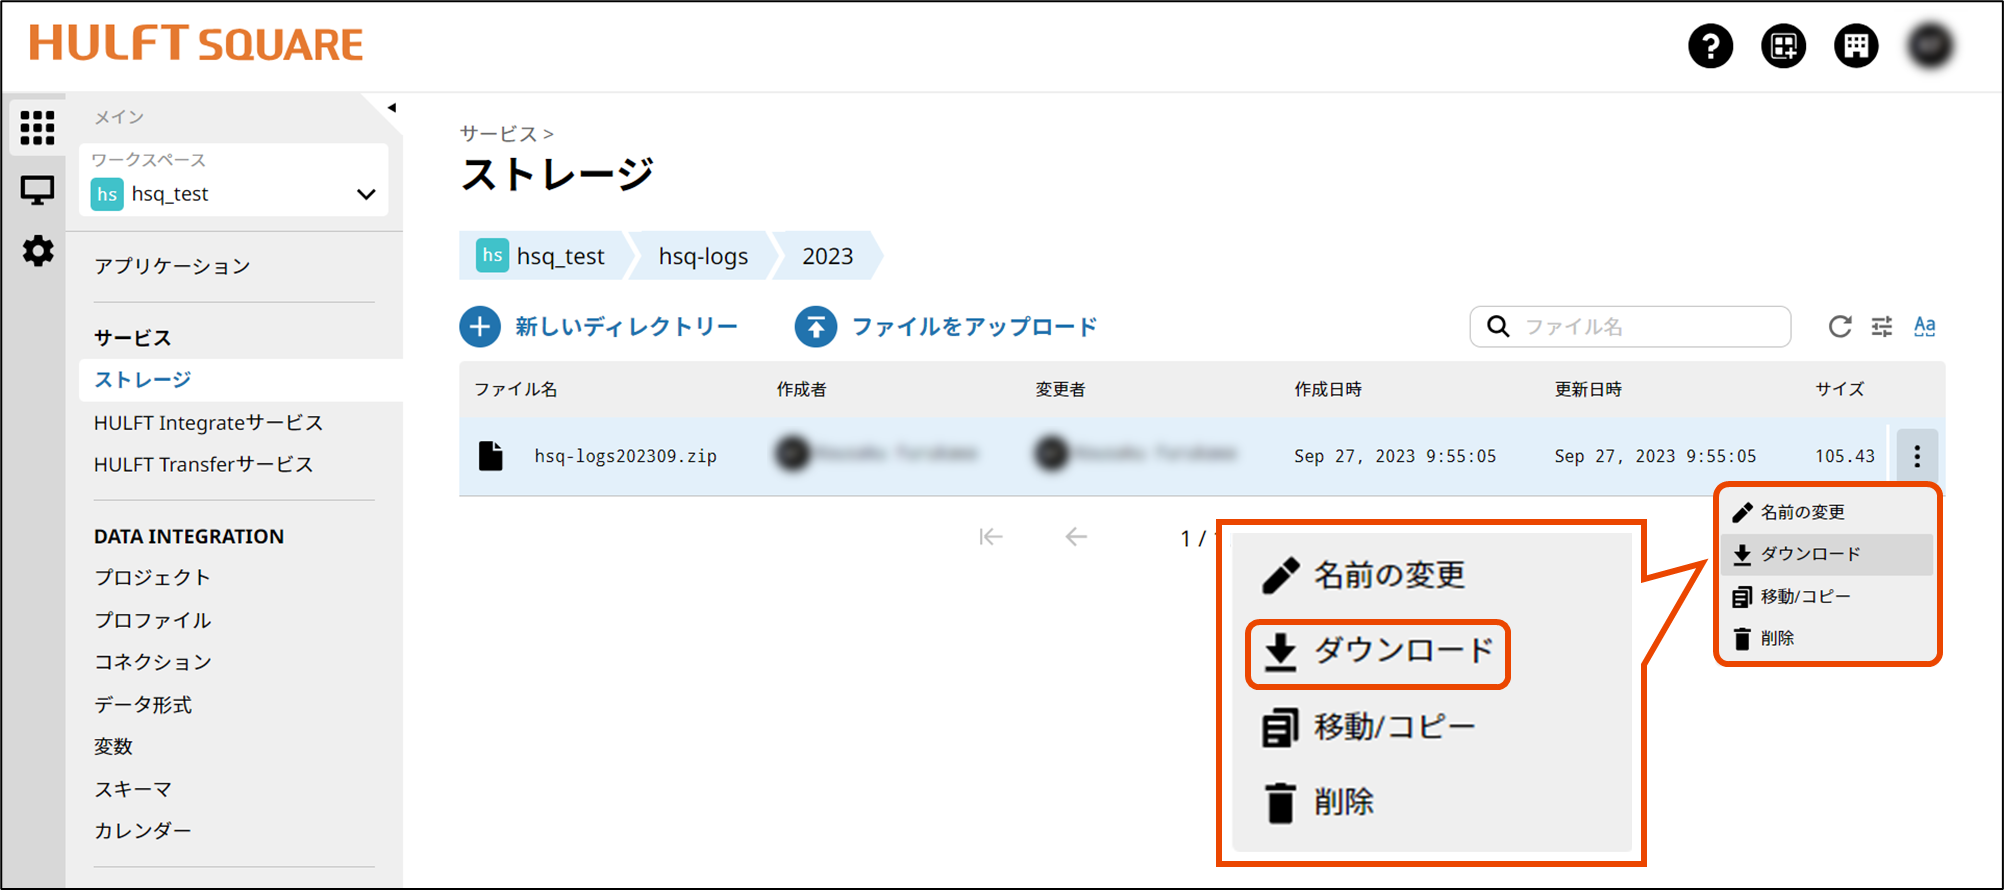Open プロファイル in sidebar

152,620
